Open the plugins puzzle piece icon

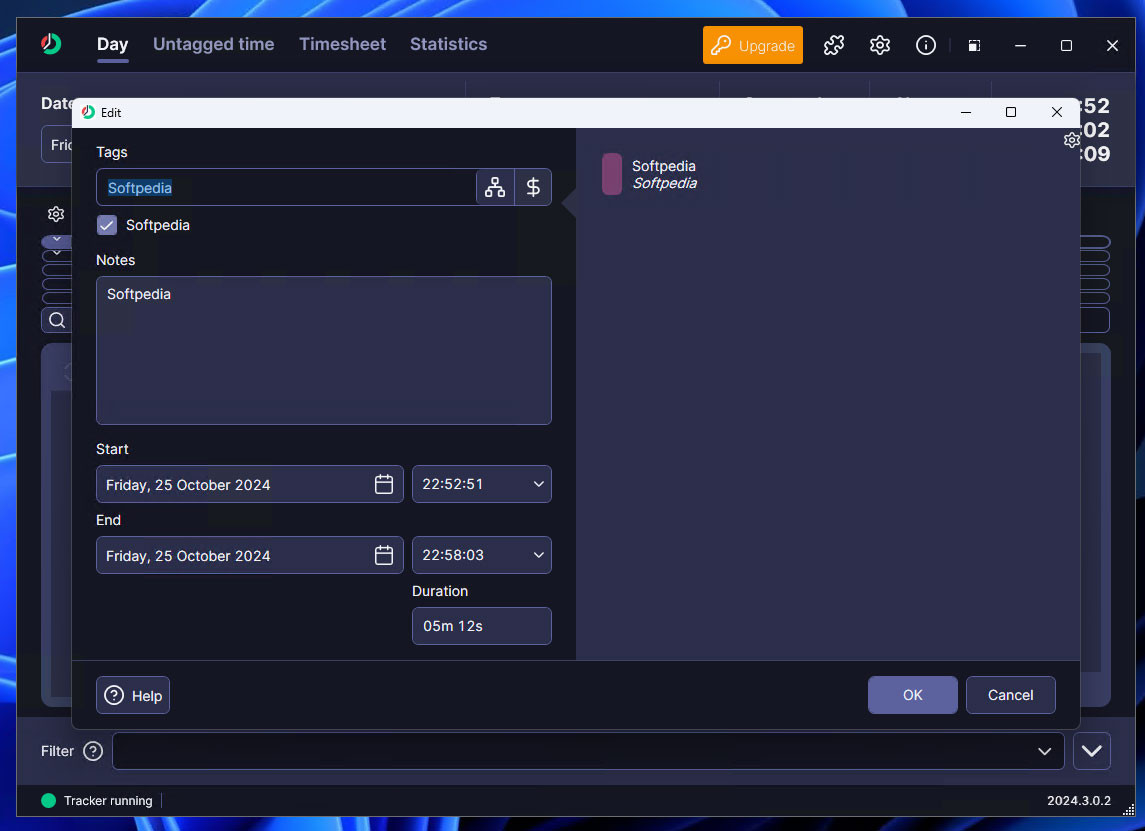click(x=833, y=45)
